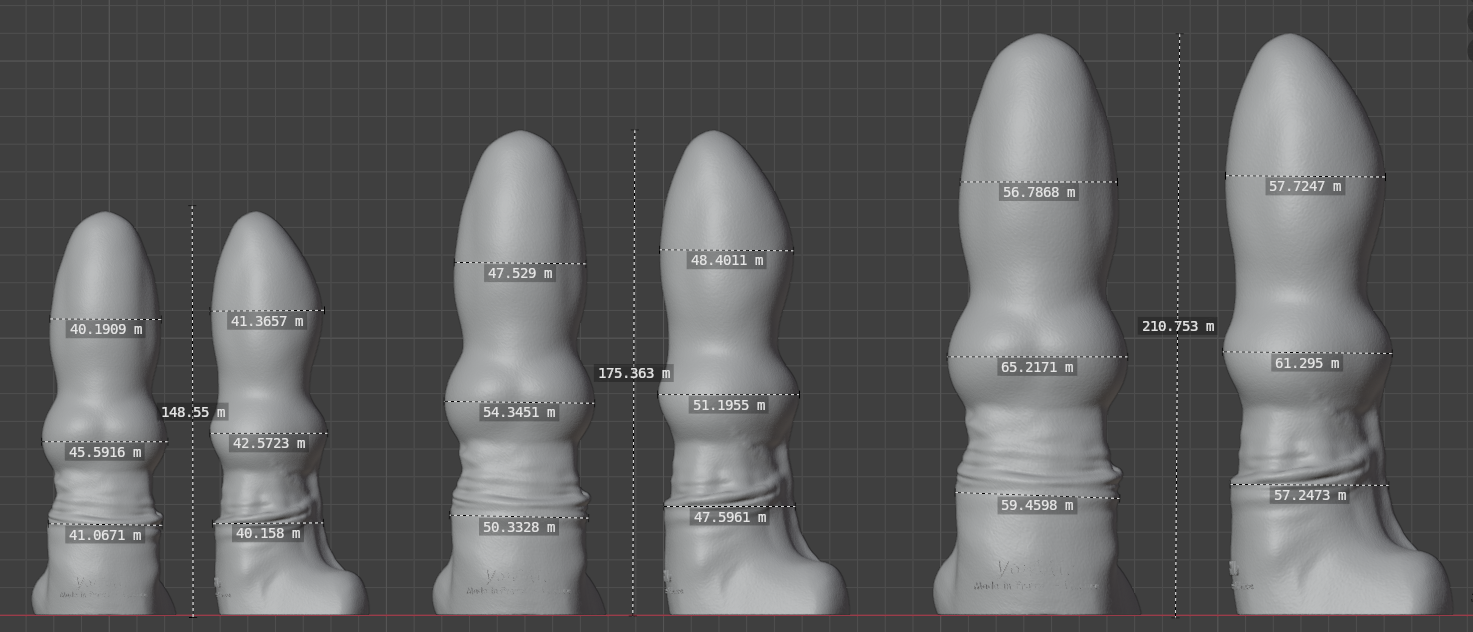1473x632 pixels.
Task: Click the 57.7247 m measurement label
Action: point(1305,186)
